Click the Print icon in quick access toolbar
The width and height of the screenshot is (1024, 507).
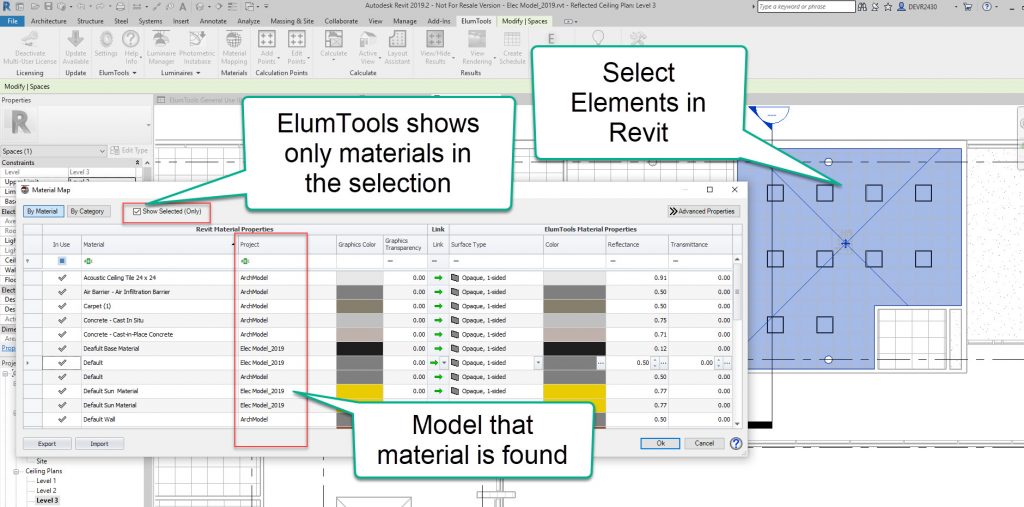point(120,7)
